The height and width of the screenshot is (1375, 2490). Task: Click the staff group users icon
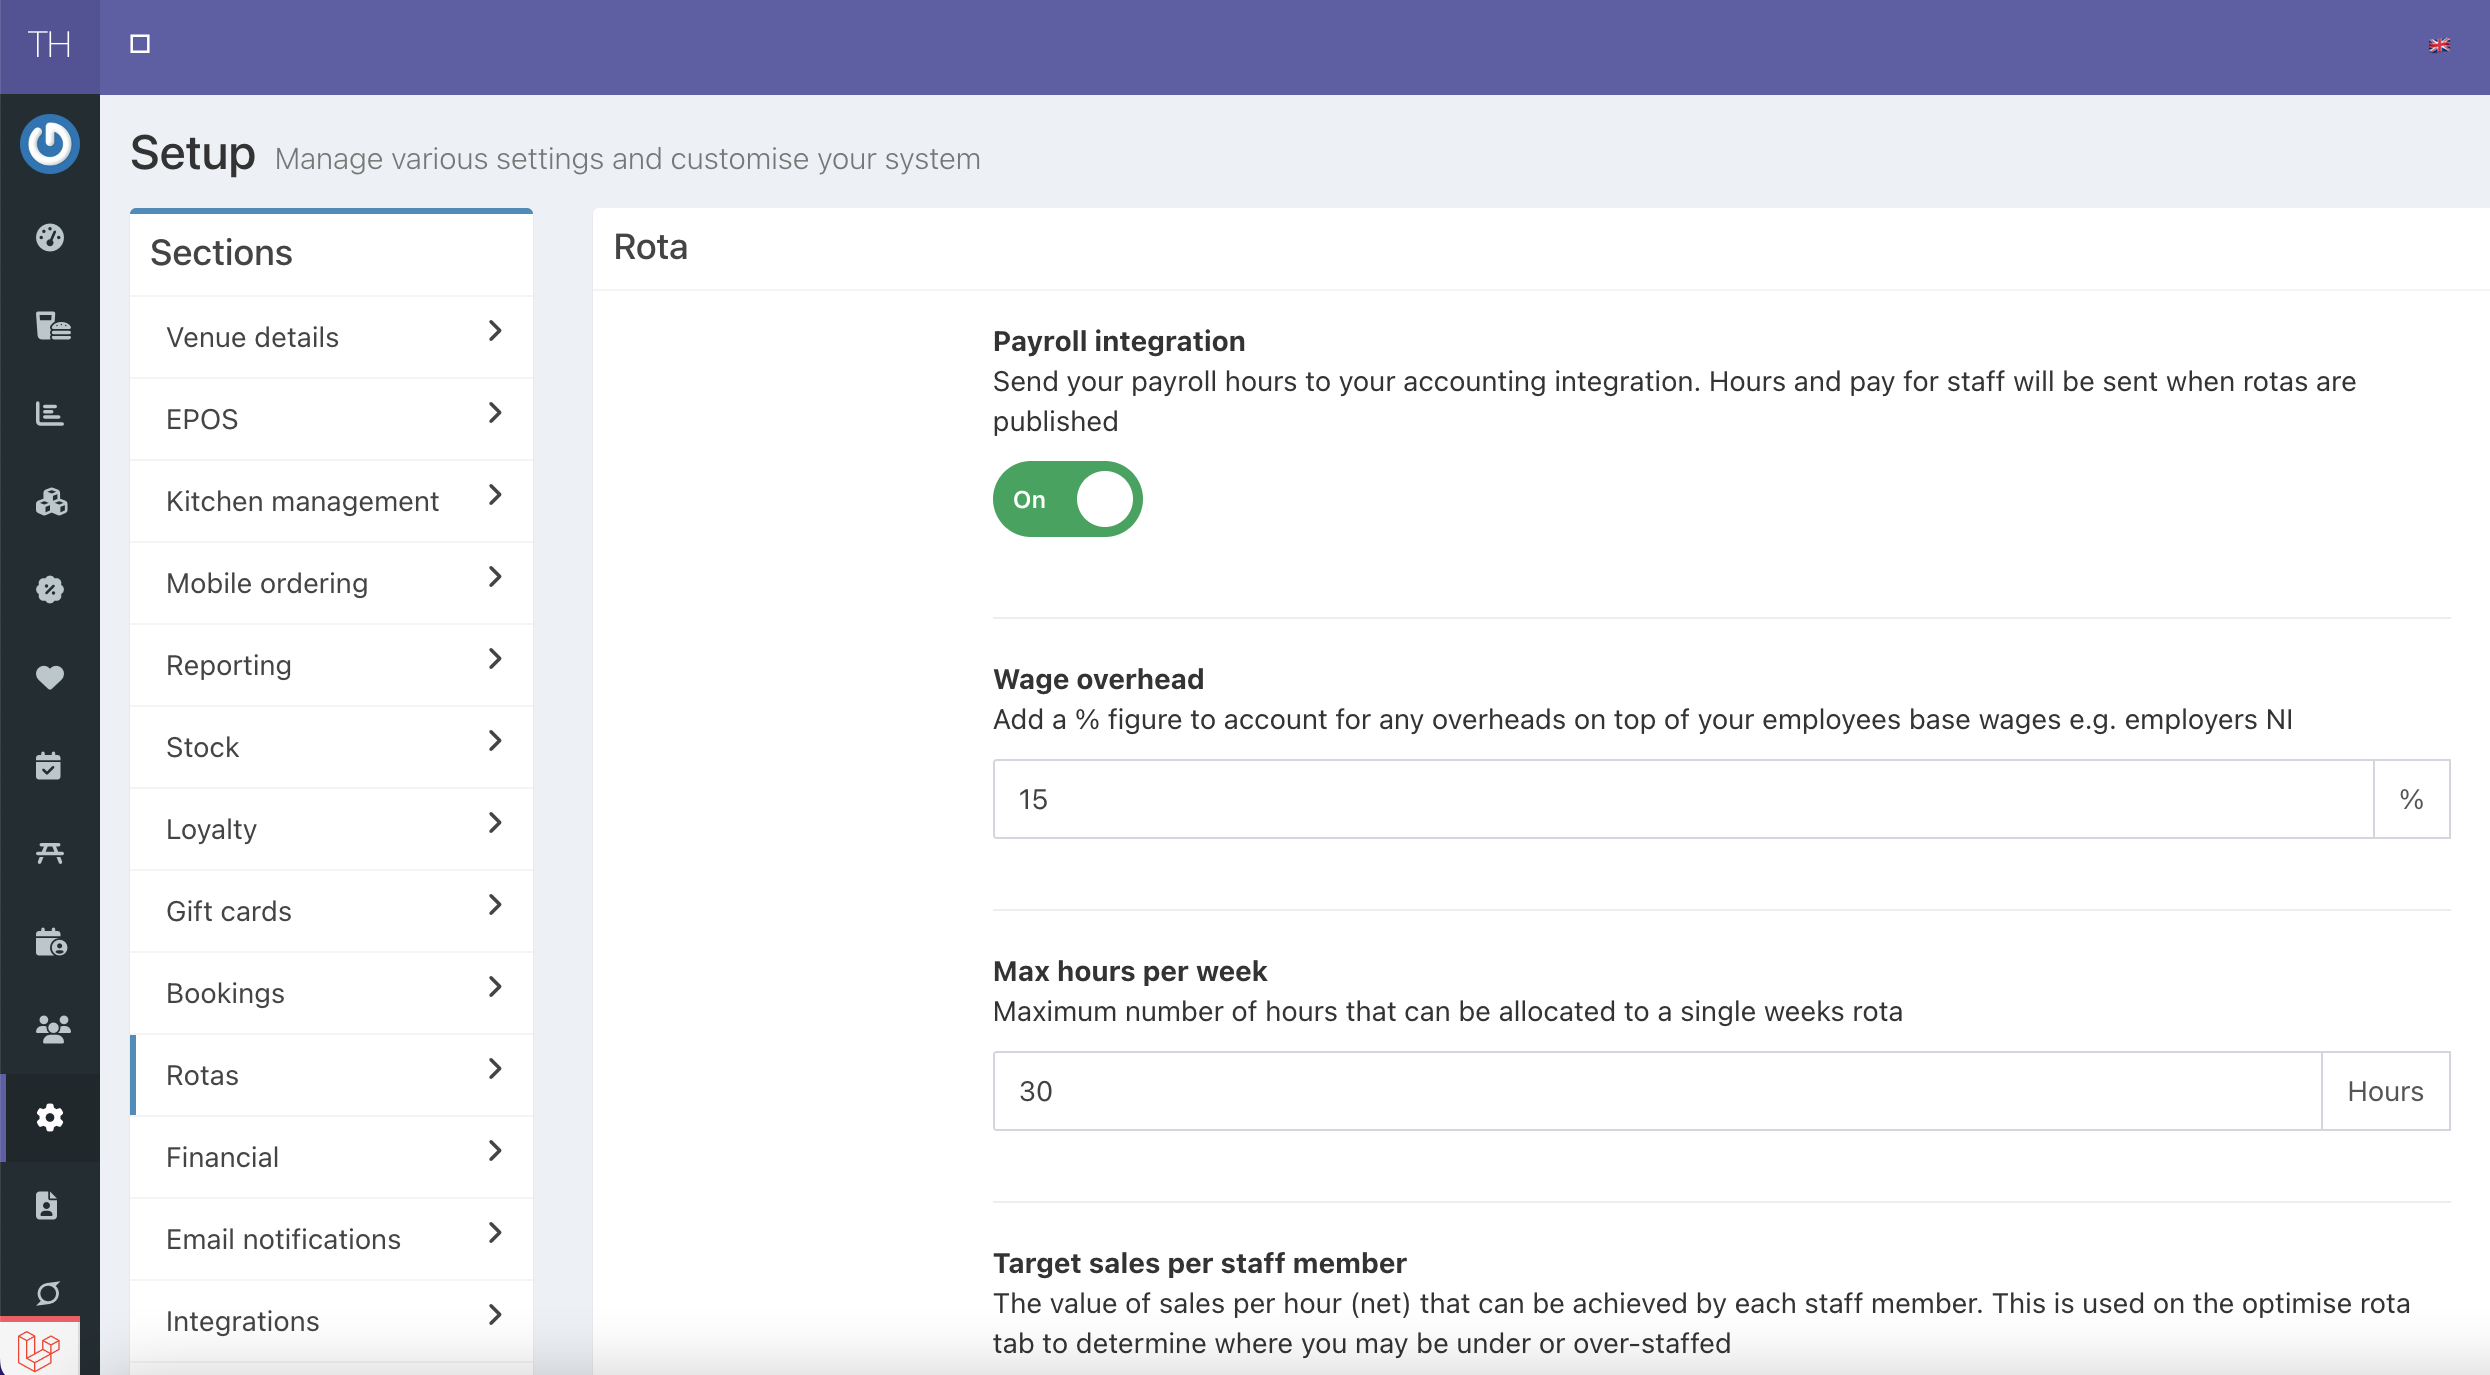[x=52, y=1029]
